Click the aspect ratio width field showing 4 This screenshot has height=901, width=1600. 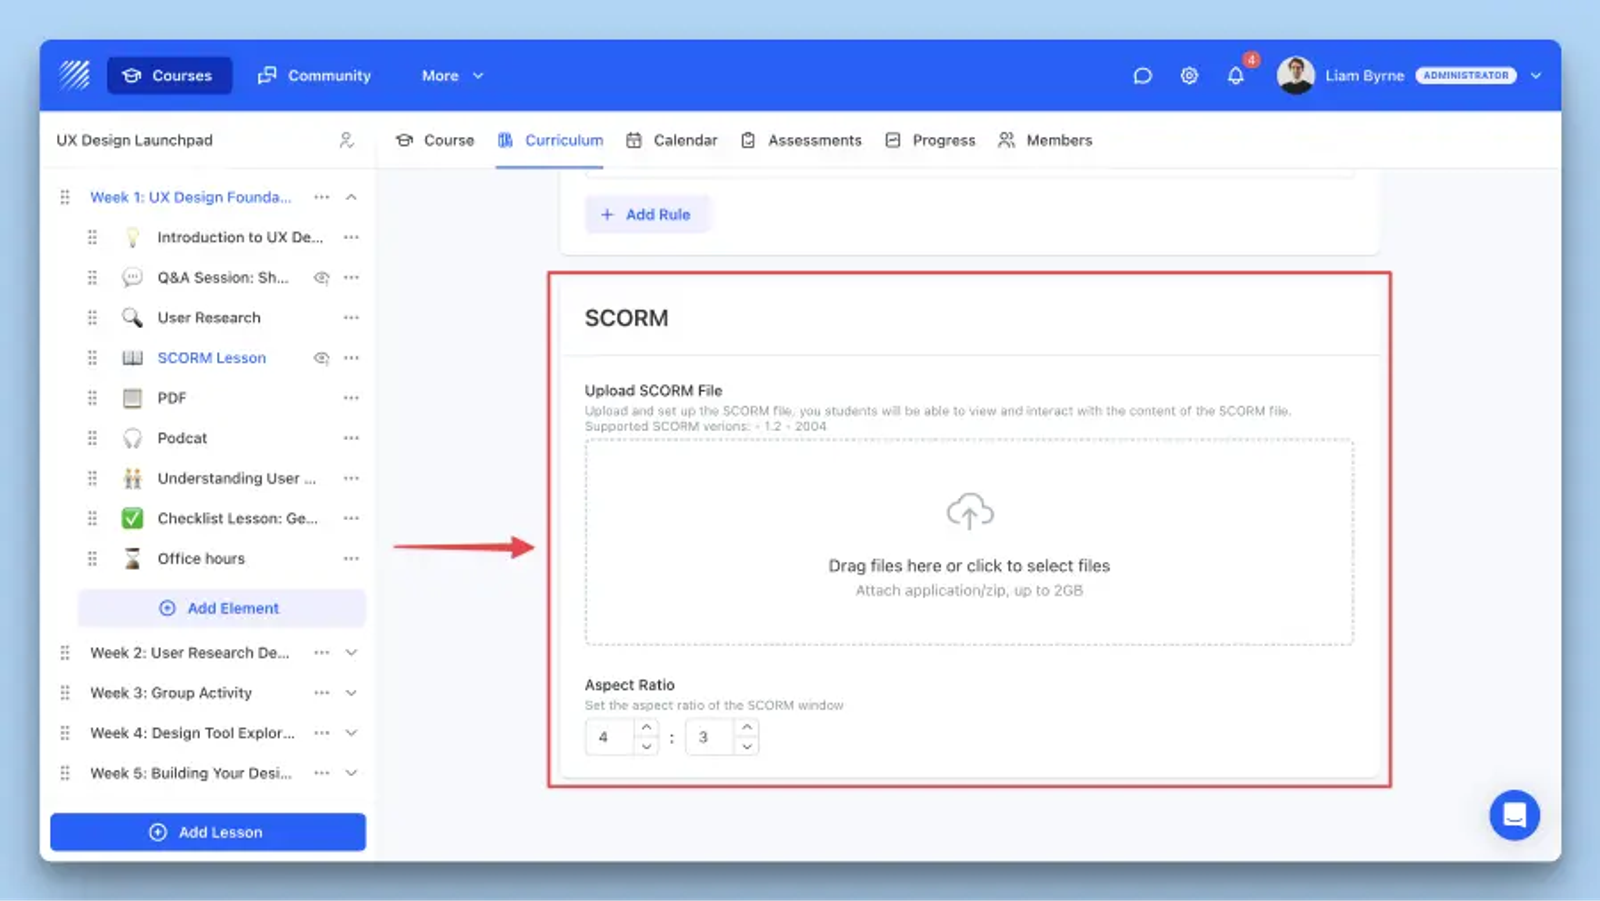pyautogui.click(x=610, y=737)
